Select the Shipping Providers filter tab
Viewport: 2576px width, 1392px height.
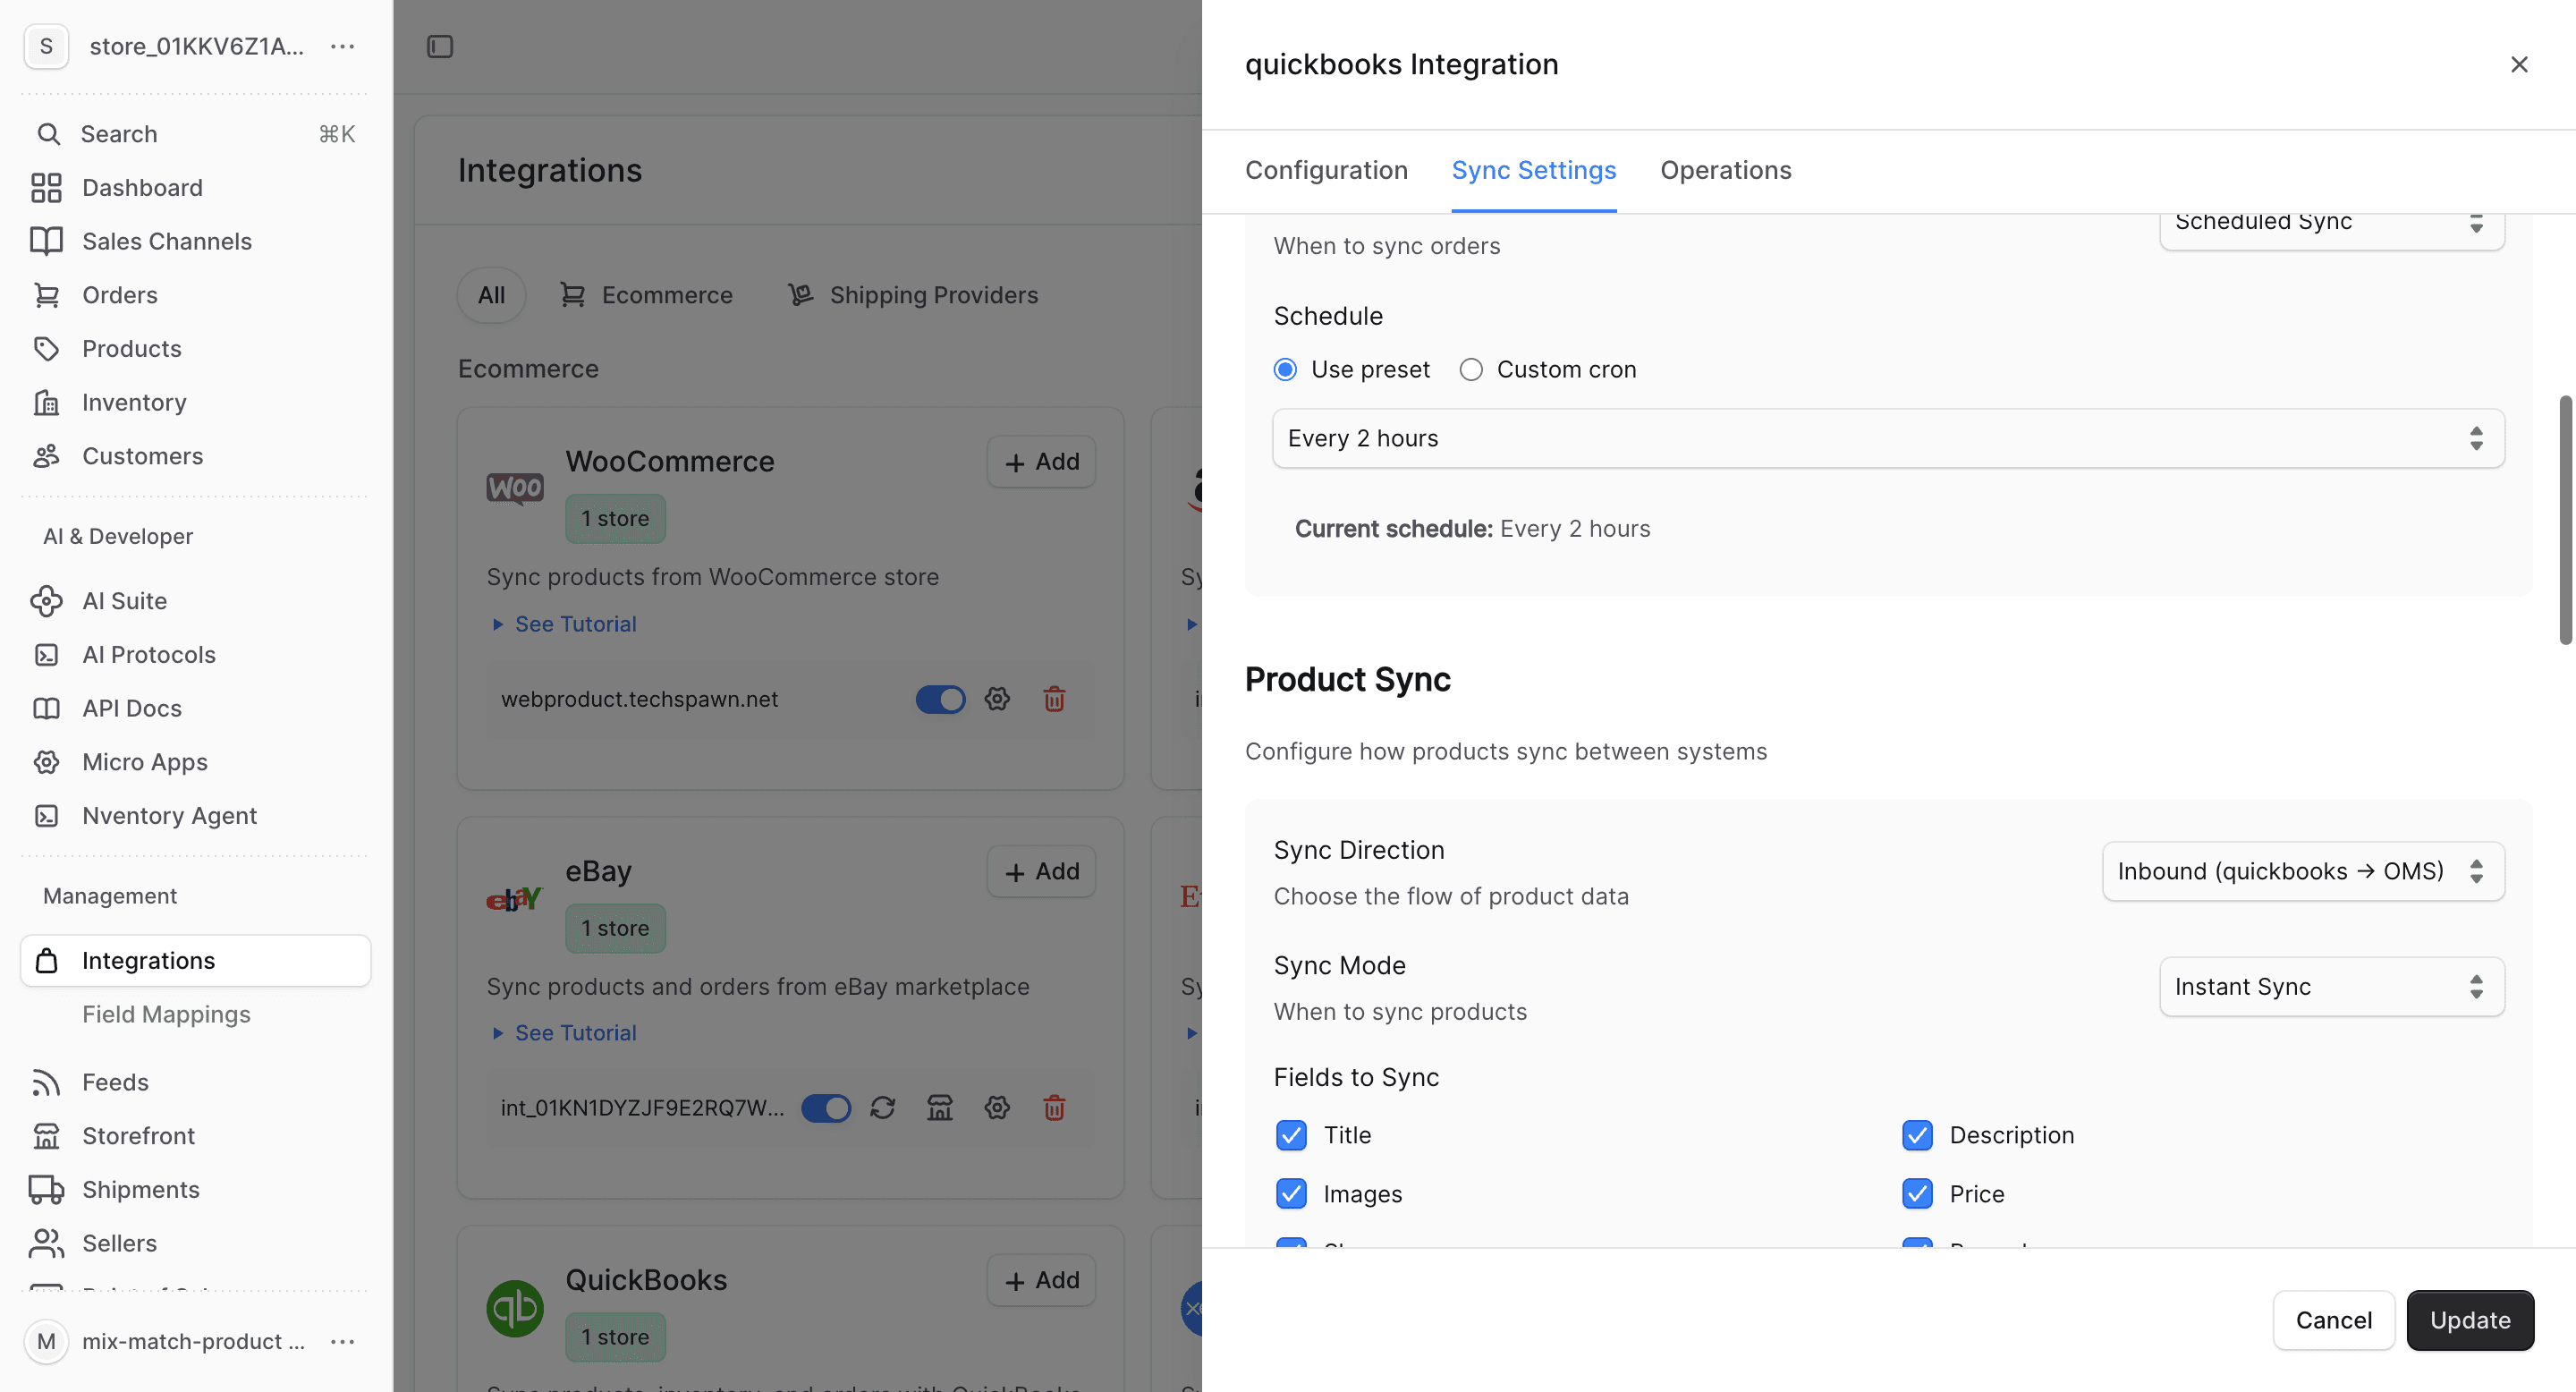[x=912, y=295]
